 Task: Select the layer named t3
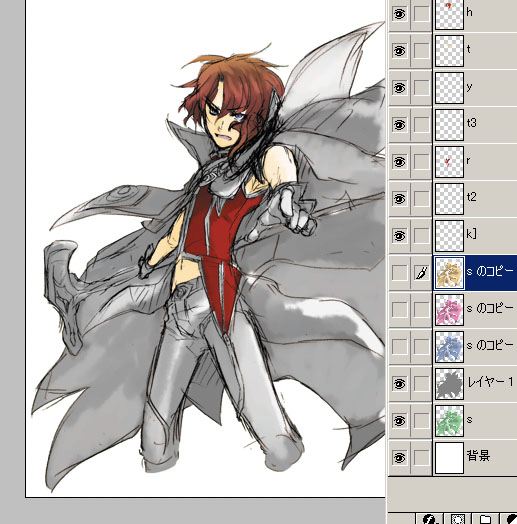[x=472, y=123]
